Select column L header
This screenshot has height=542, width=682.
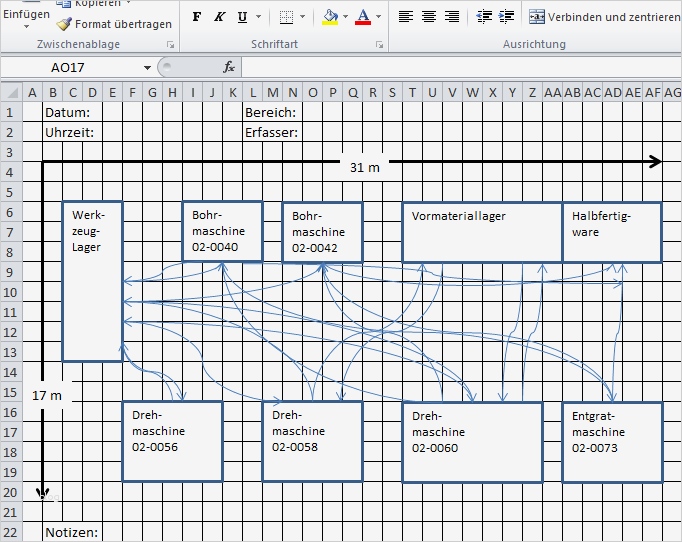(x=253, y=93)
